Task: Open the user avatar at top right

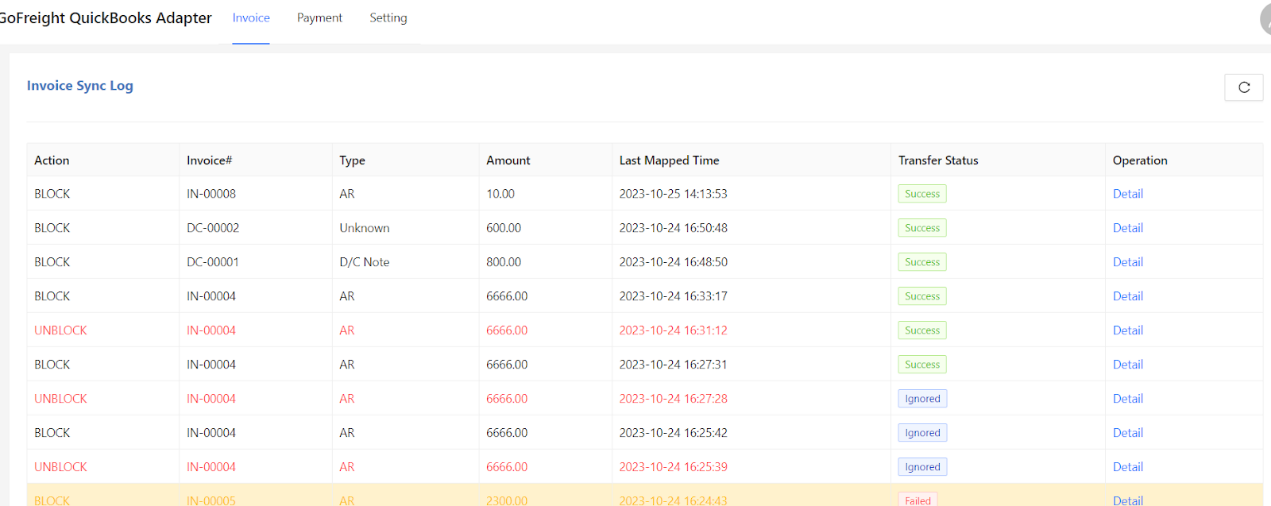Action: coord(1265,19)
